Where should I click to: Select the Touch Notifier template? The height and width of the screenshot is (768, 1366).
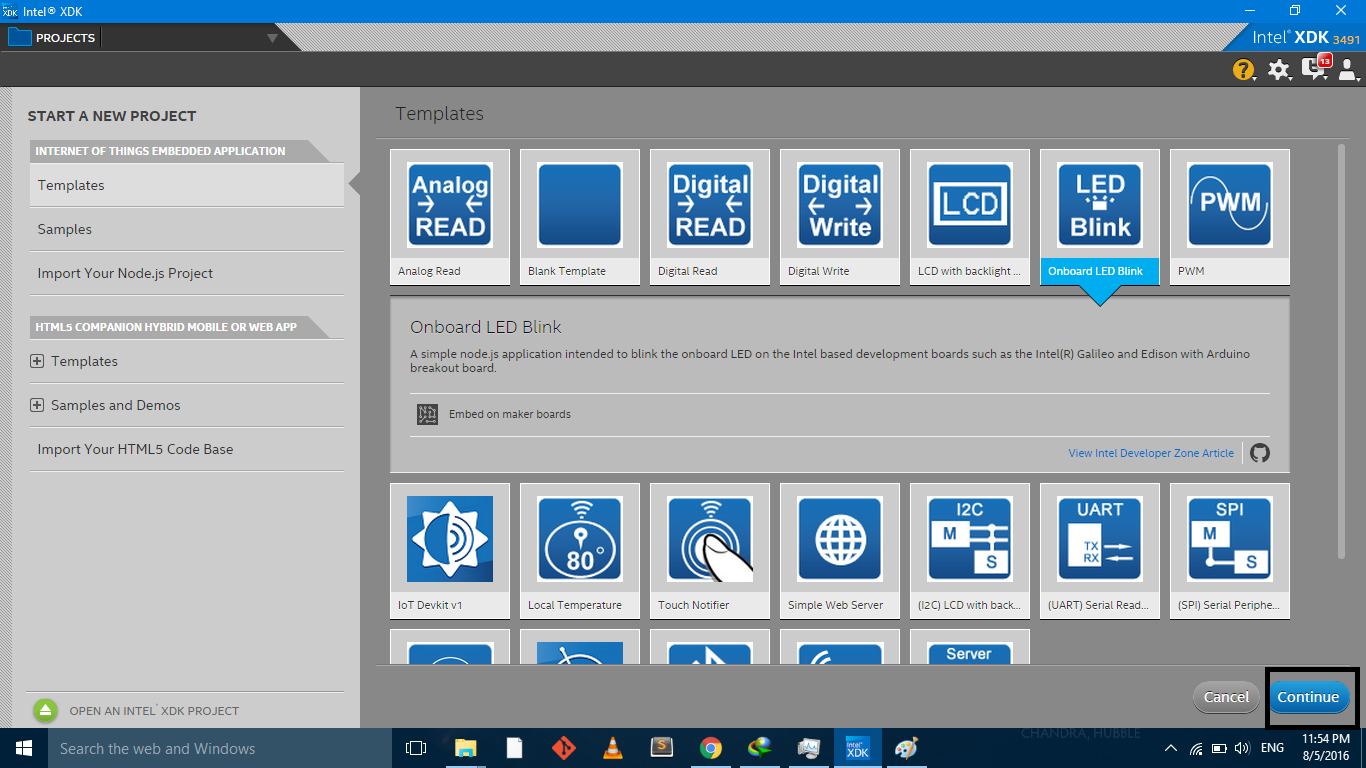[x=710, y=551]
